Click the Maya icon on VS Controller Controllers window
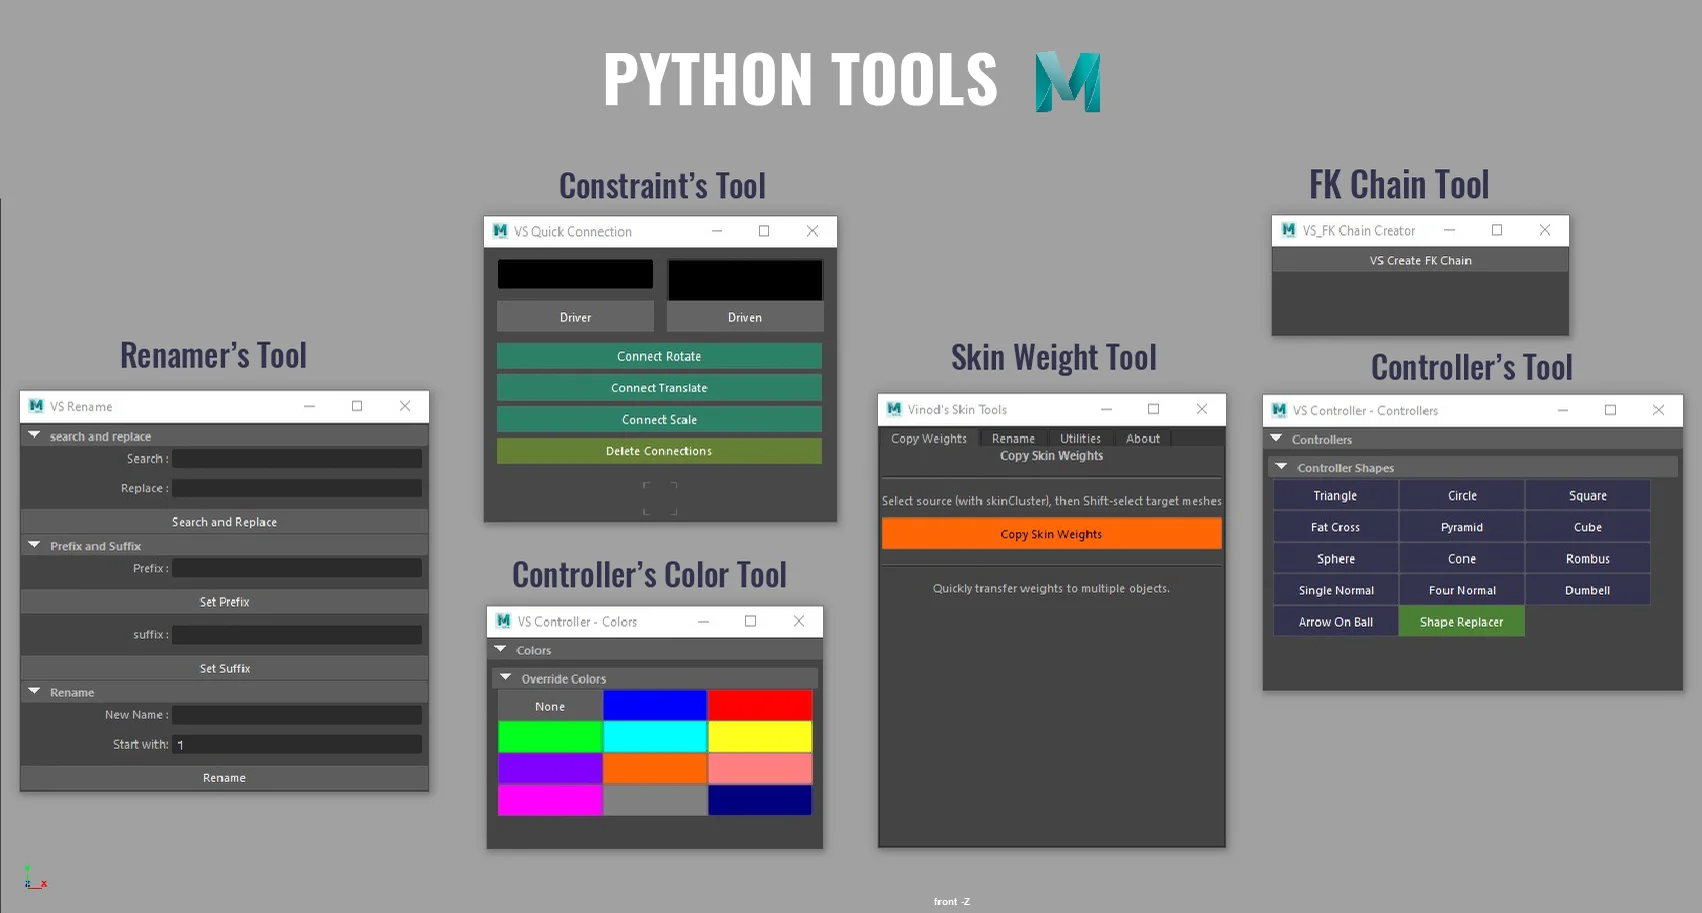Viewport: 1702px width, 913px height. point(1278,410)
